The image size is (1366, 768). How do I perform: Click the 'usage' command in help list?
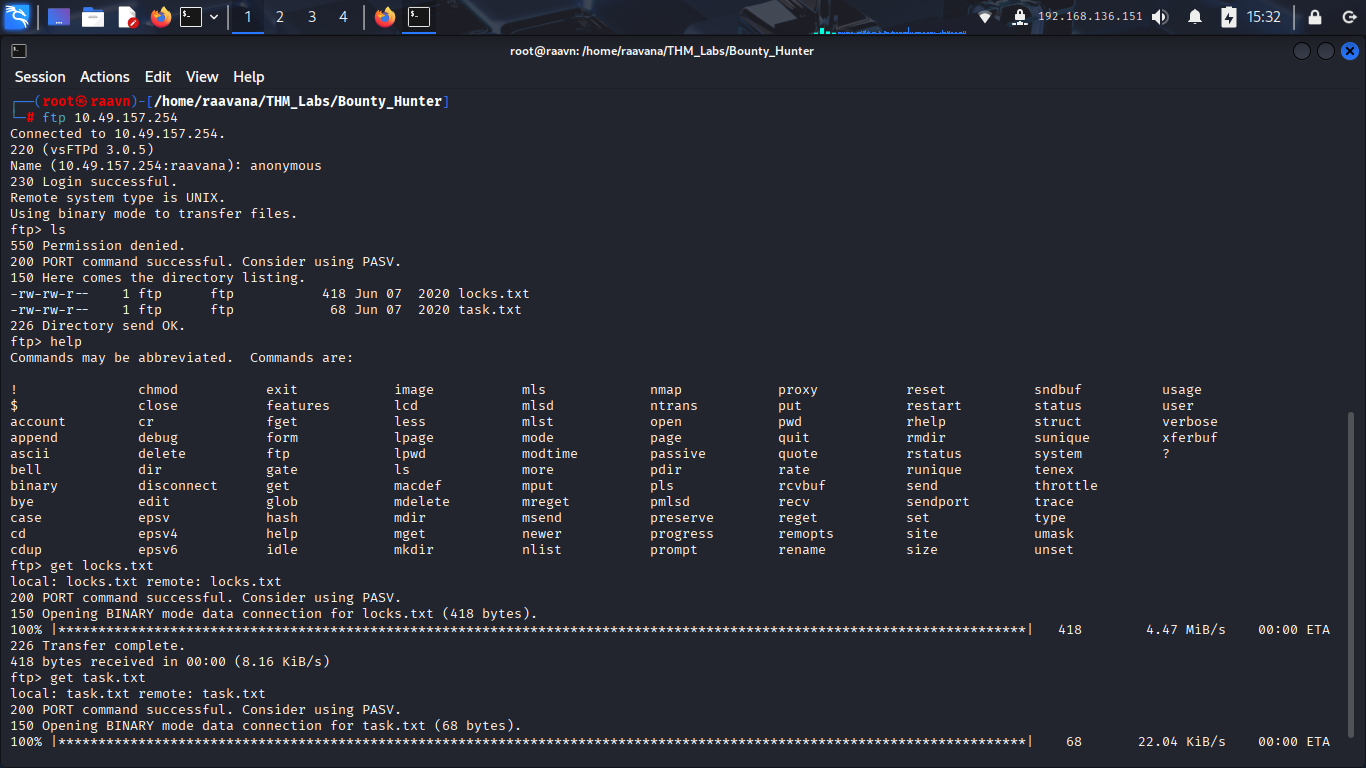[x=1182, y=390]
